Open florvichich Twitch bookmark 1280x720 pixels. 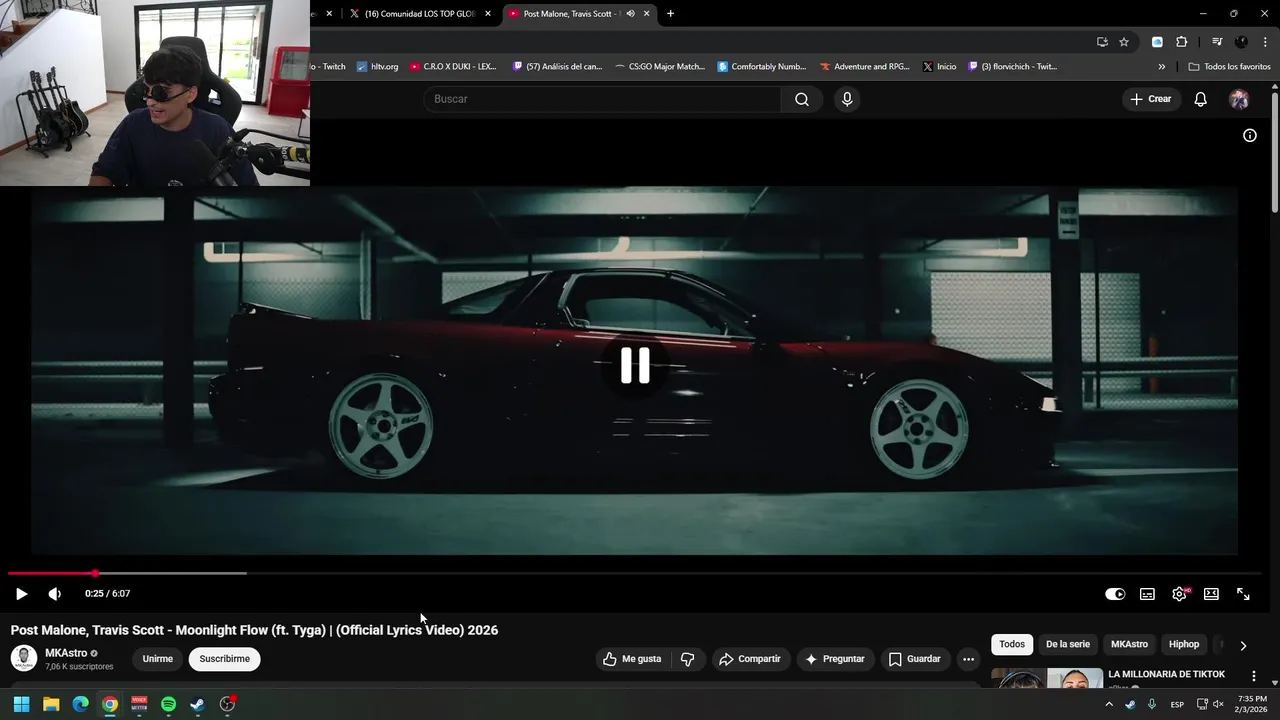pos(1012,67)
